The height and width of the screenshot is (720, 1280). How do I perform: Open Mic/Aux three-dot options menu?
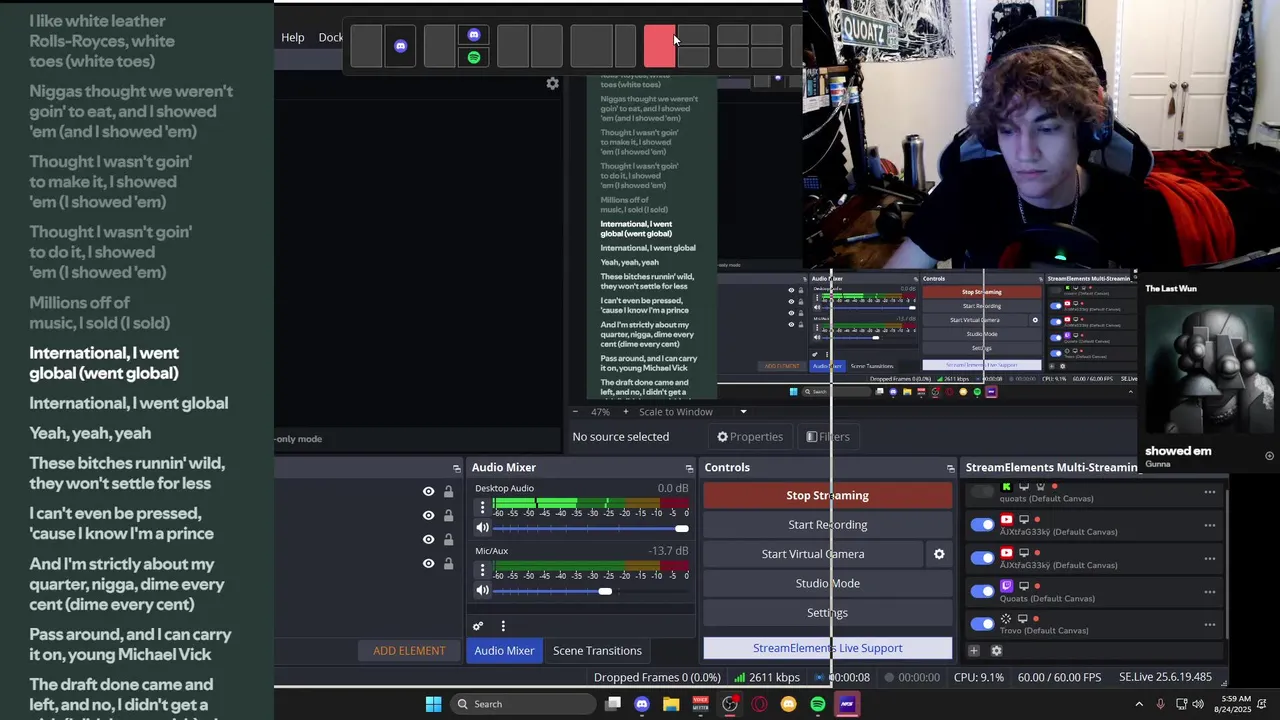482,570
